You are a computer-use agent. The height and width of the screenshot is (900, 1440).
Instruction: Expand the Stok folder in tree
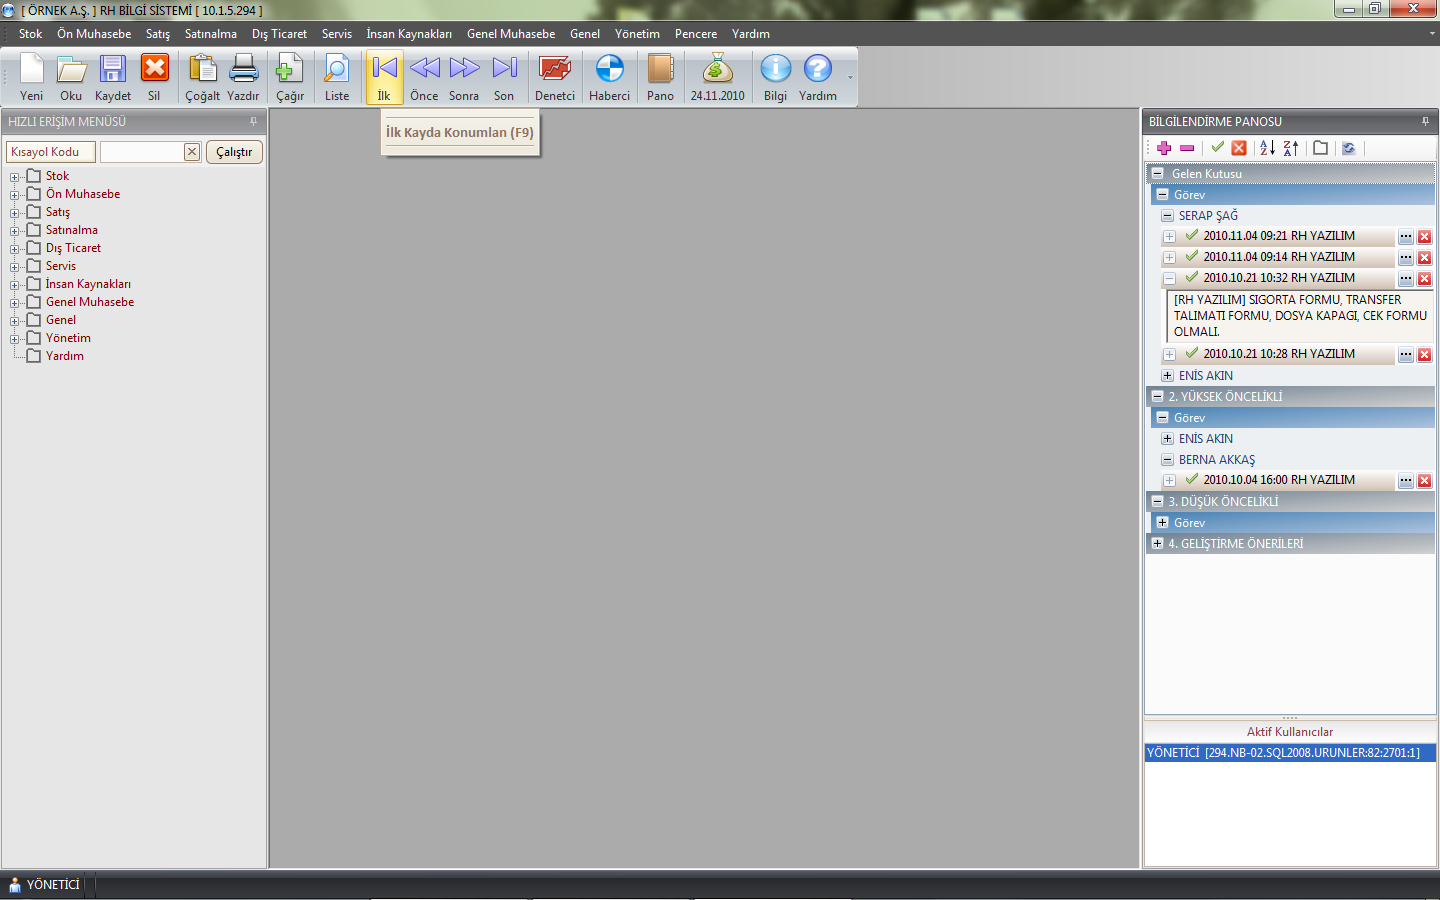(15, 177)
